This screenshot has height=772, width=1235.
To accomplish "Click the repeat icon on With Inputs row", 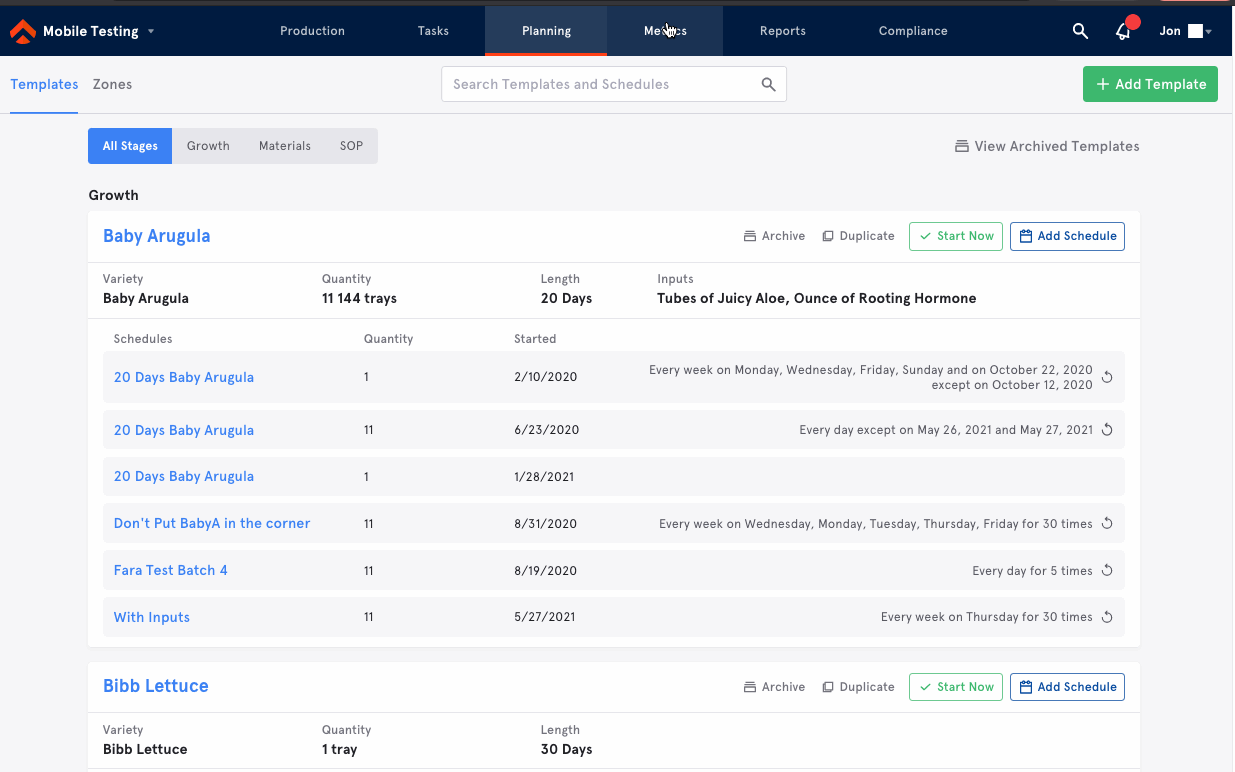I will click(x=1107, y=618).
